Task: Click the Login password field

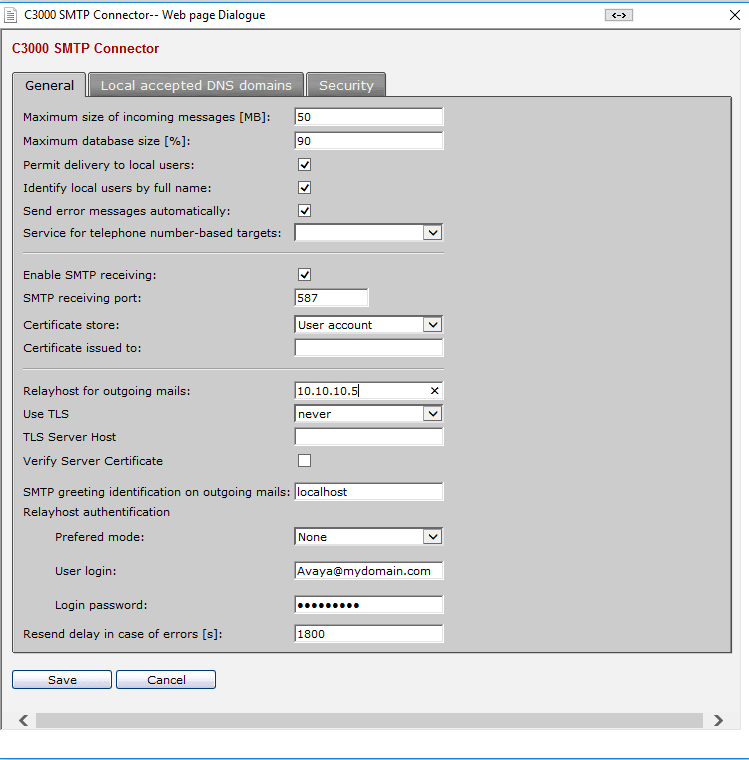Action: tap(368, 605)
